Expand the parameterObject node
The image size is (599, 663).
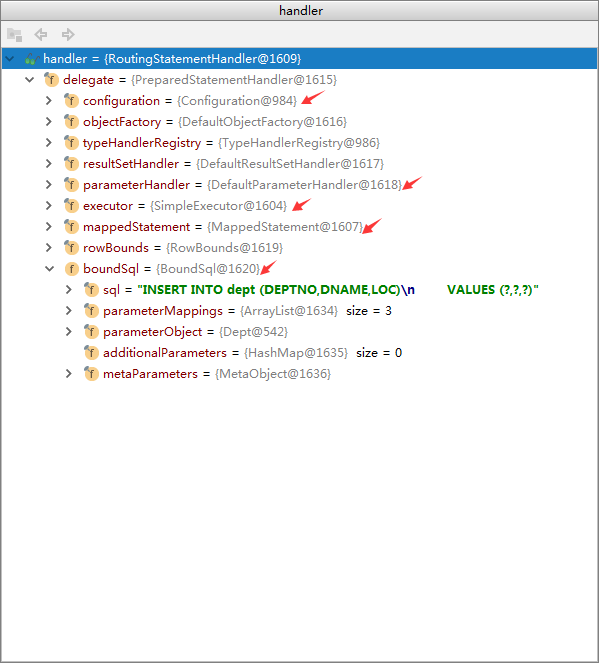tap(69, 332)
